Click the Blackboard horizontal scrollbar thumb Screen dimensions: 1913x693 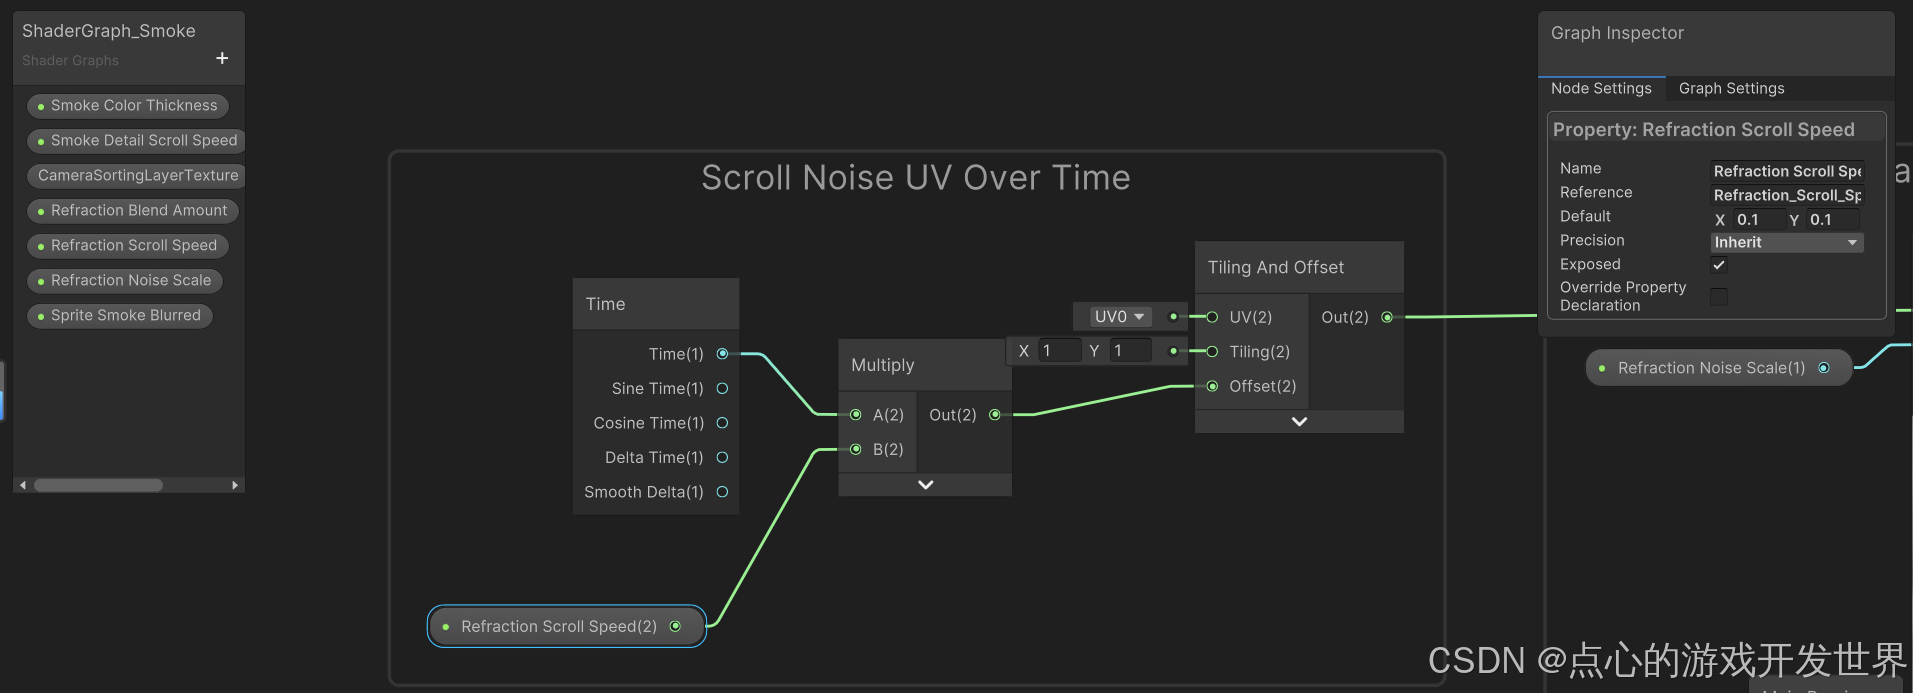click(x=98, y=485)
